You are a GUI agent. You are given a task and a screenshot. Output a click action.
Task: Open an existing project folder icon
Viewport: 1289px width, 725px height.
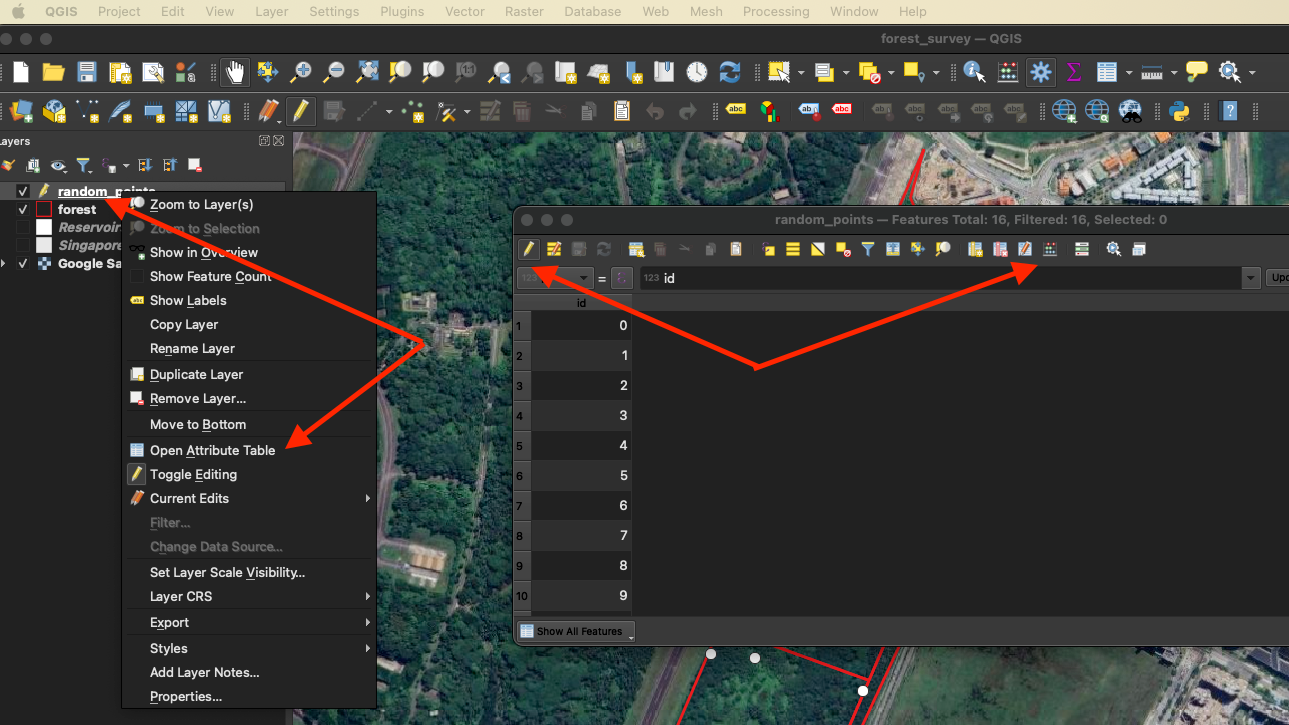pos(54,72)
